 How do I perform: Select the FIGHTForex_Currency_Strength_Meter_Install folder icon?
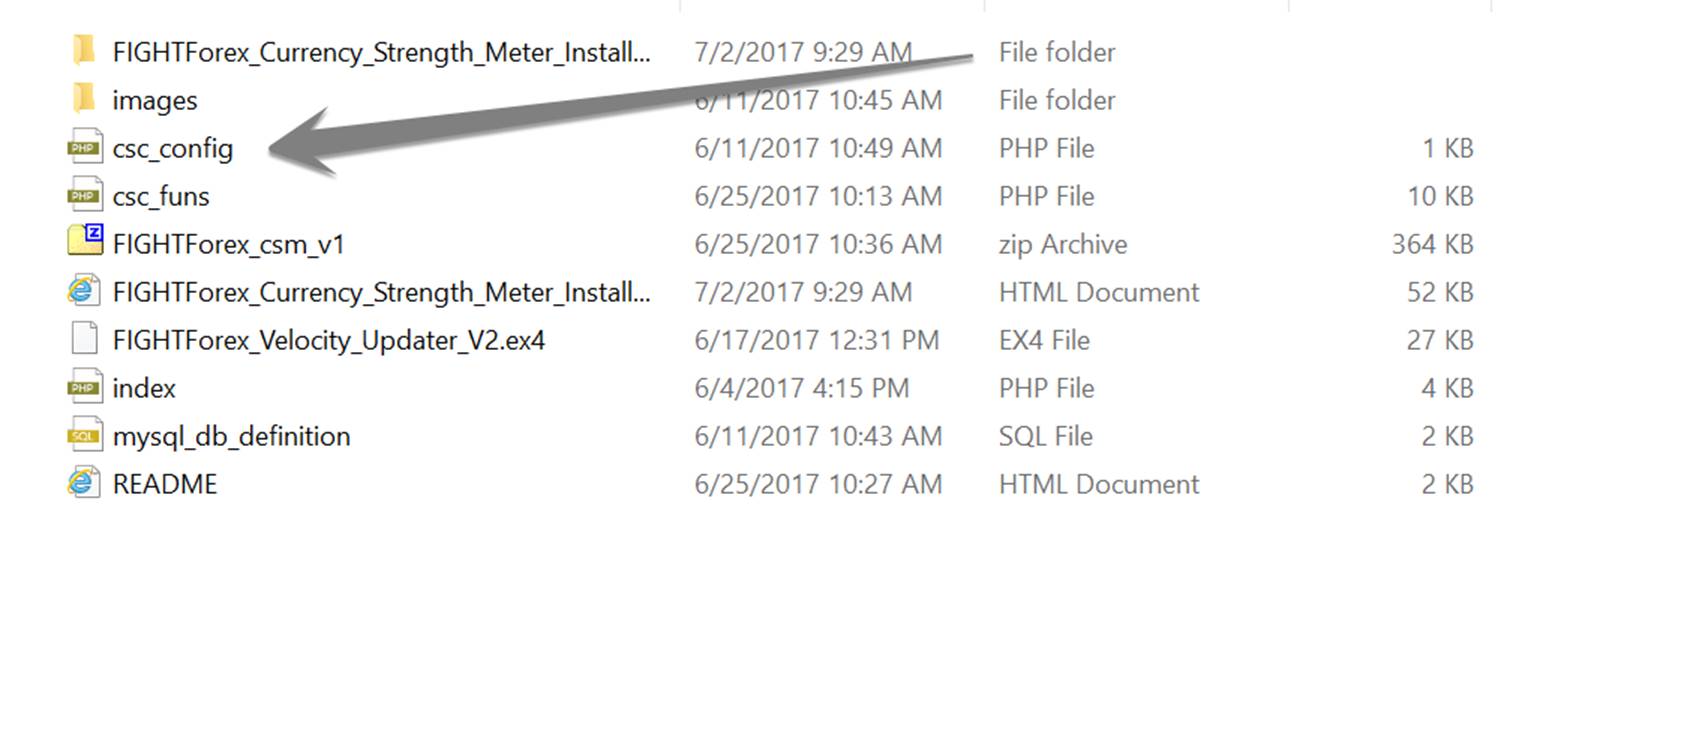(85, 50)
